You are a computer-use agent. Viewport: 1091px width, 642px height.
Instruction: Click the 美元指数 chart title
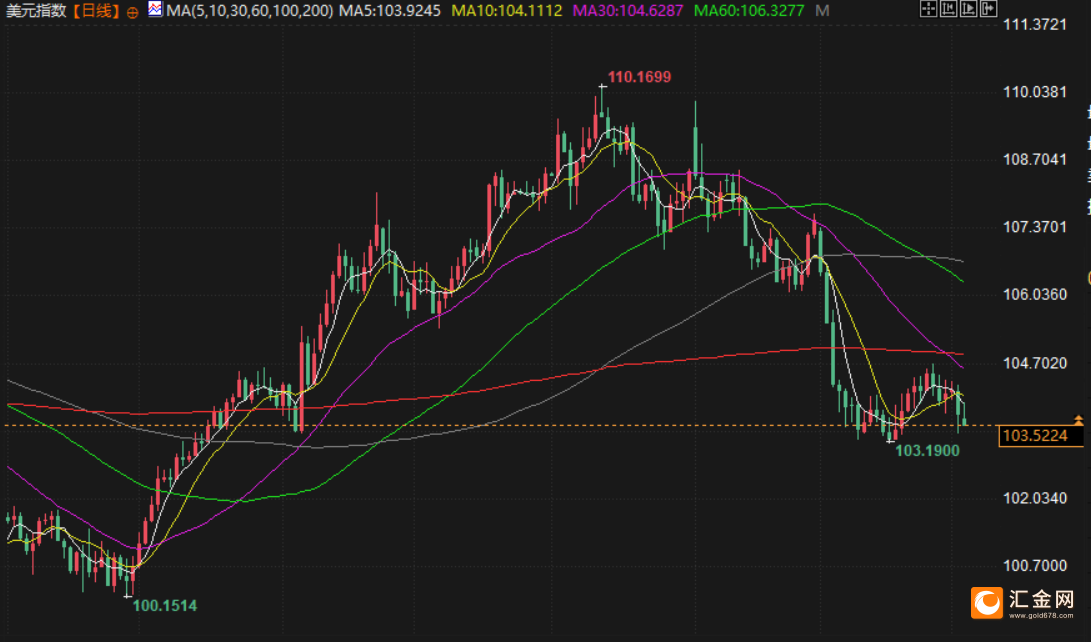35,10
